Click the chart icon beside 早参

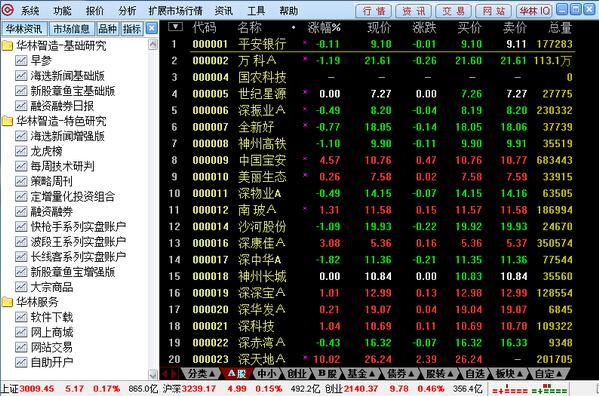point(21,60)
